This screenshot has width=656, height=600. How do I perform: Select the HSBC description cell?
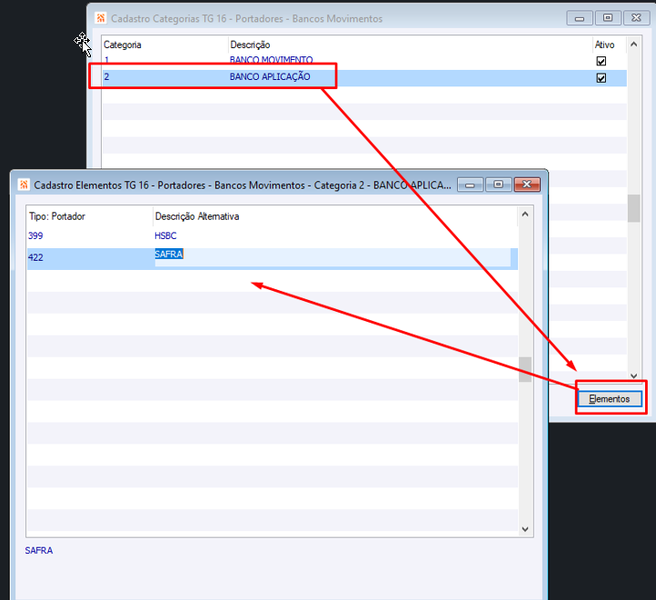coord(166,236)
